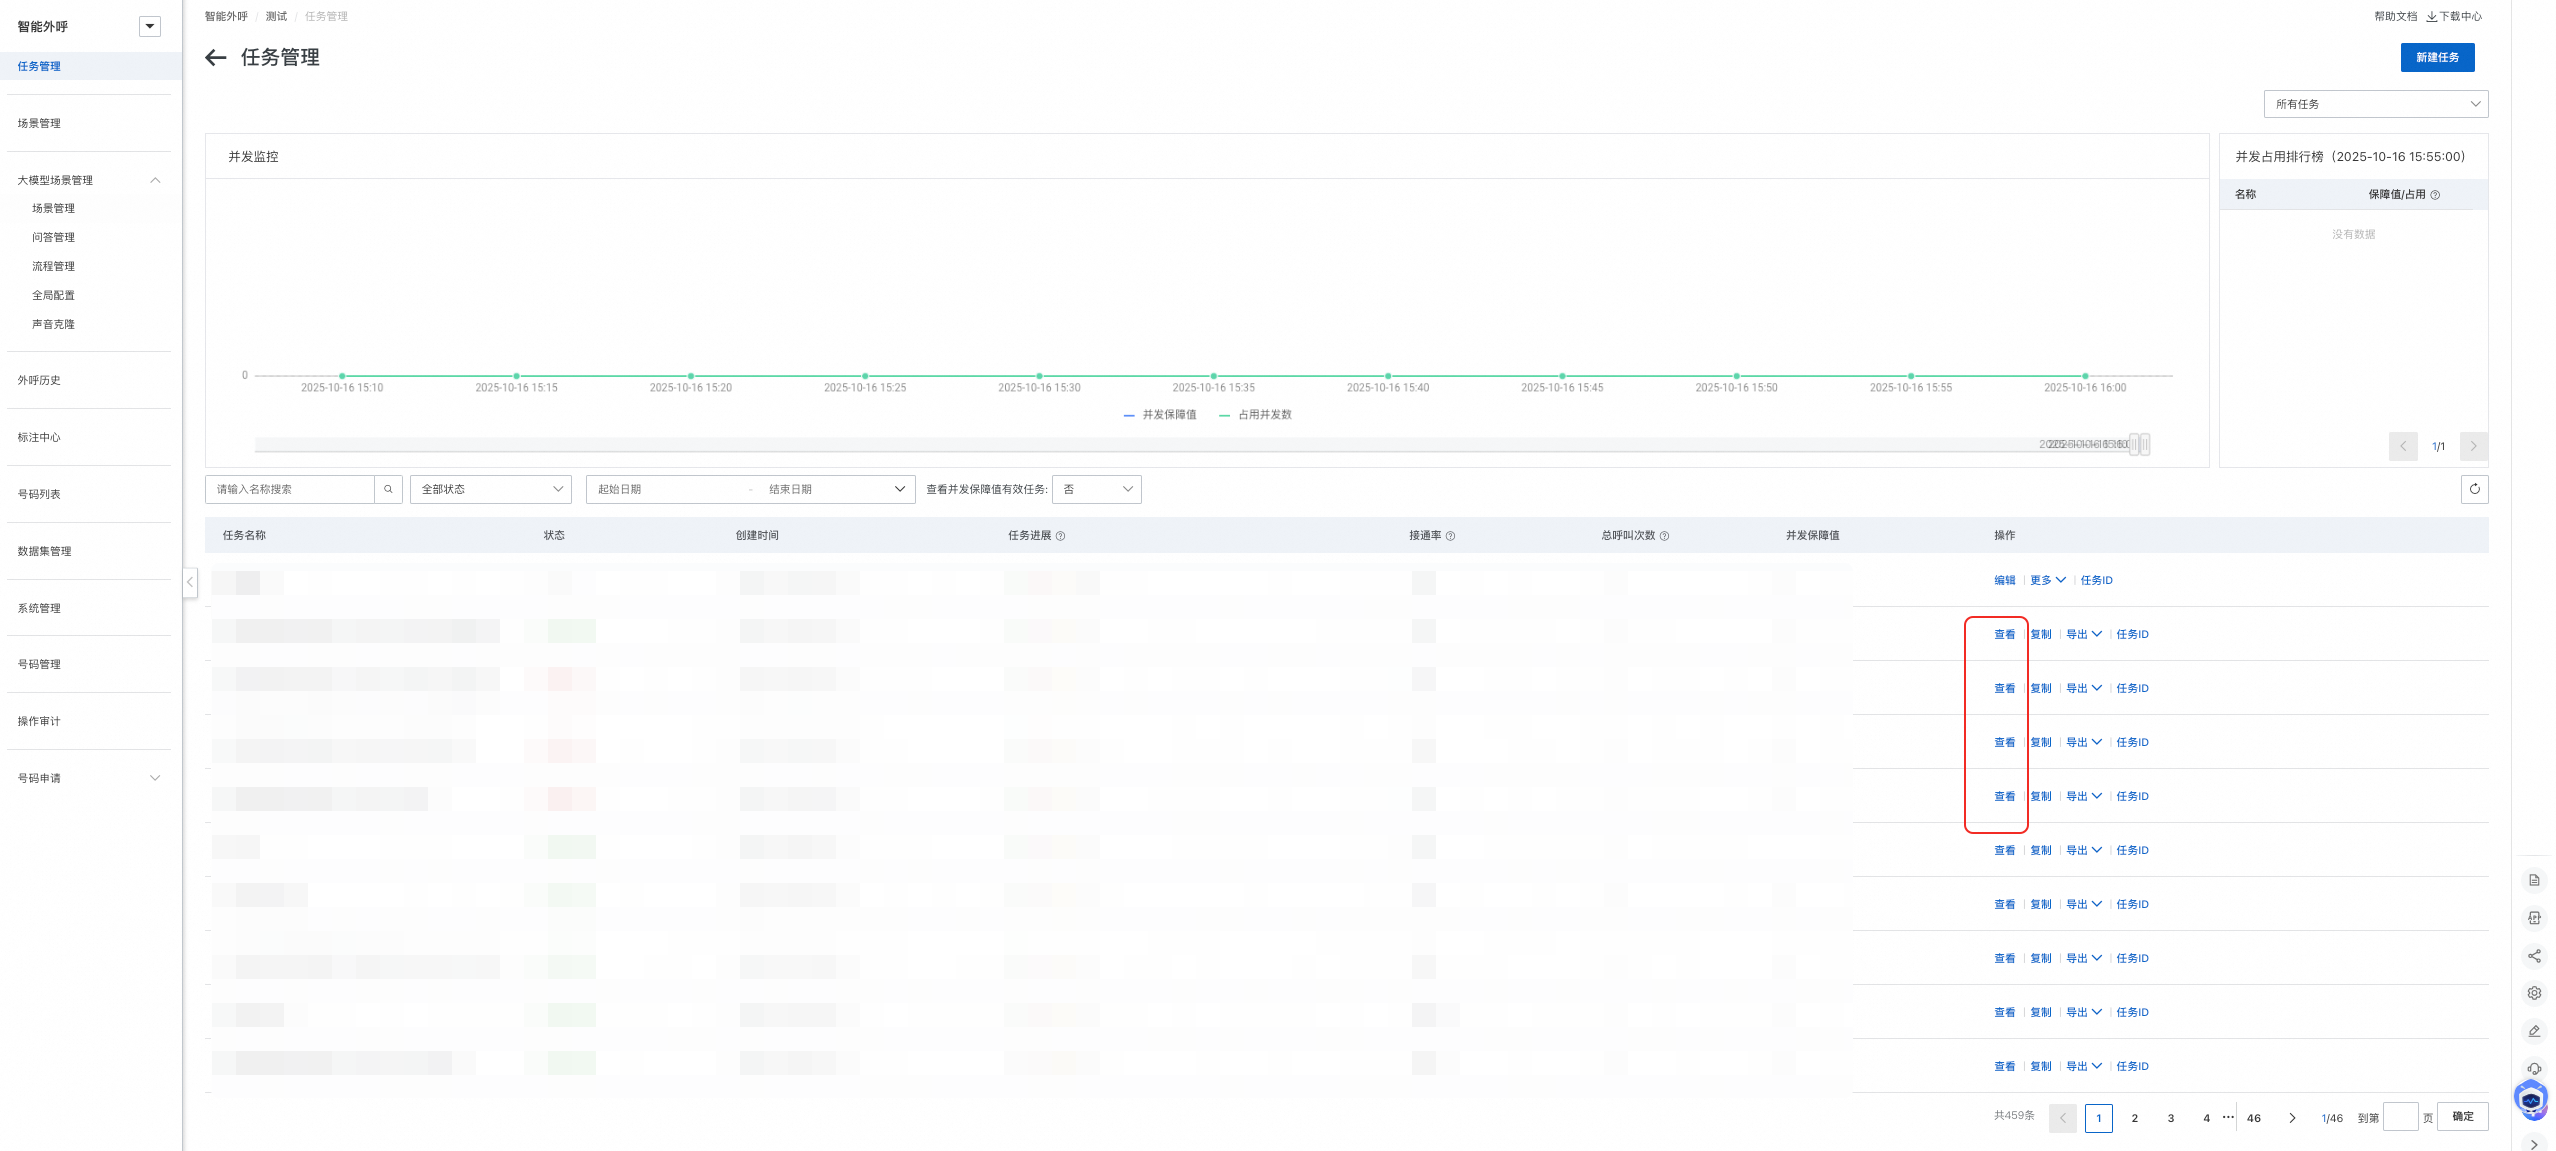Collapse the left sidebar with the arrow handle
2556x1151 pixels.
(190, 582)
